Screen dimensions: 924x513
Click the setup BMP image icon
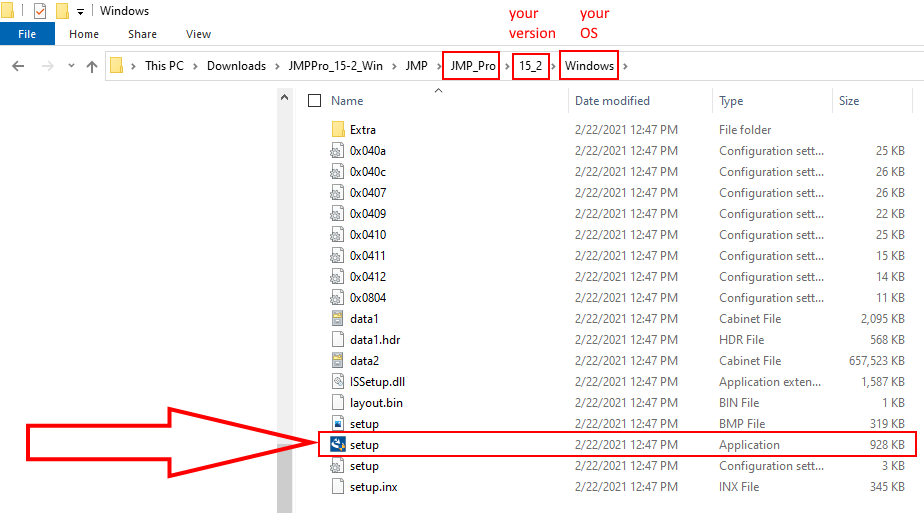pyautogui.click(x=338, y=423)
